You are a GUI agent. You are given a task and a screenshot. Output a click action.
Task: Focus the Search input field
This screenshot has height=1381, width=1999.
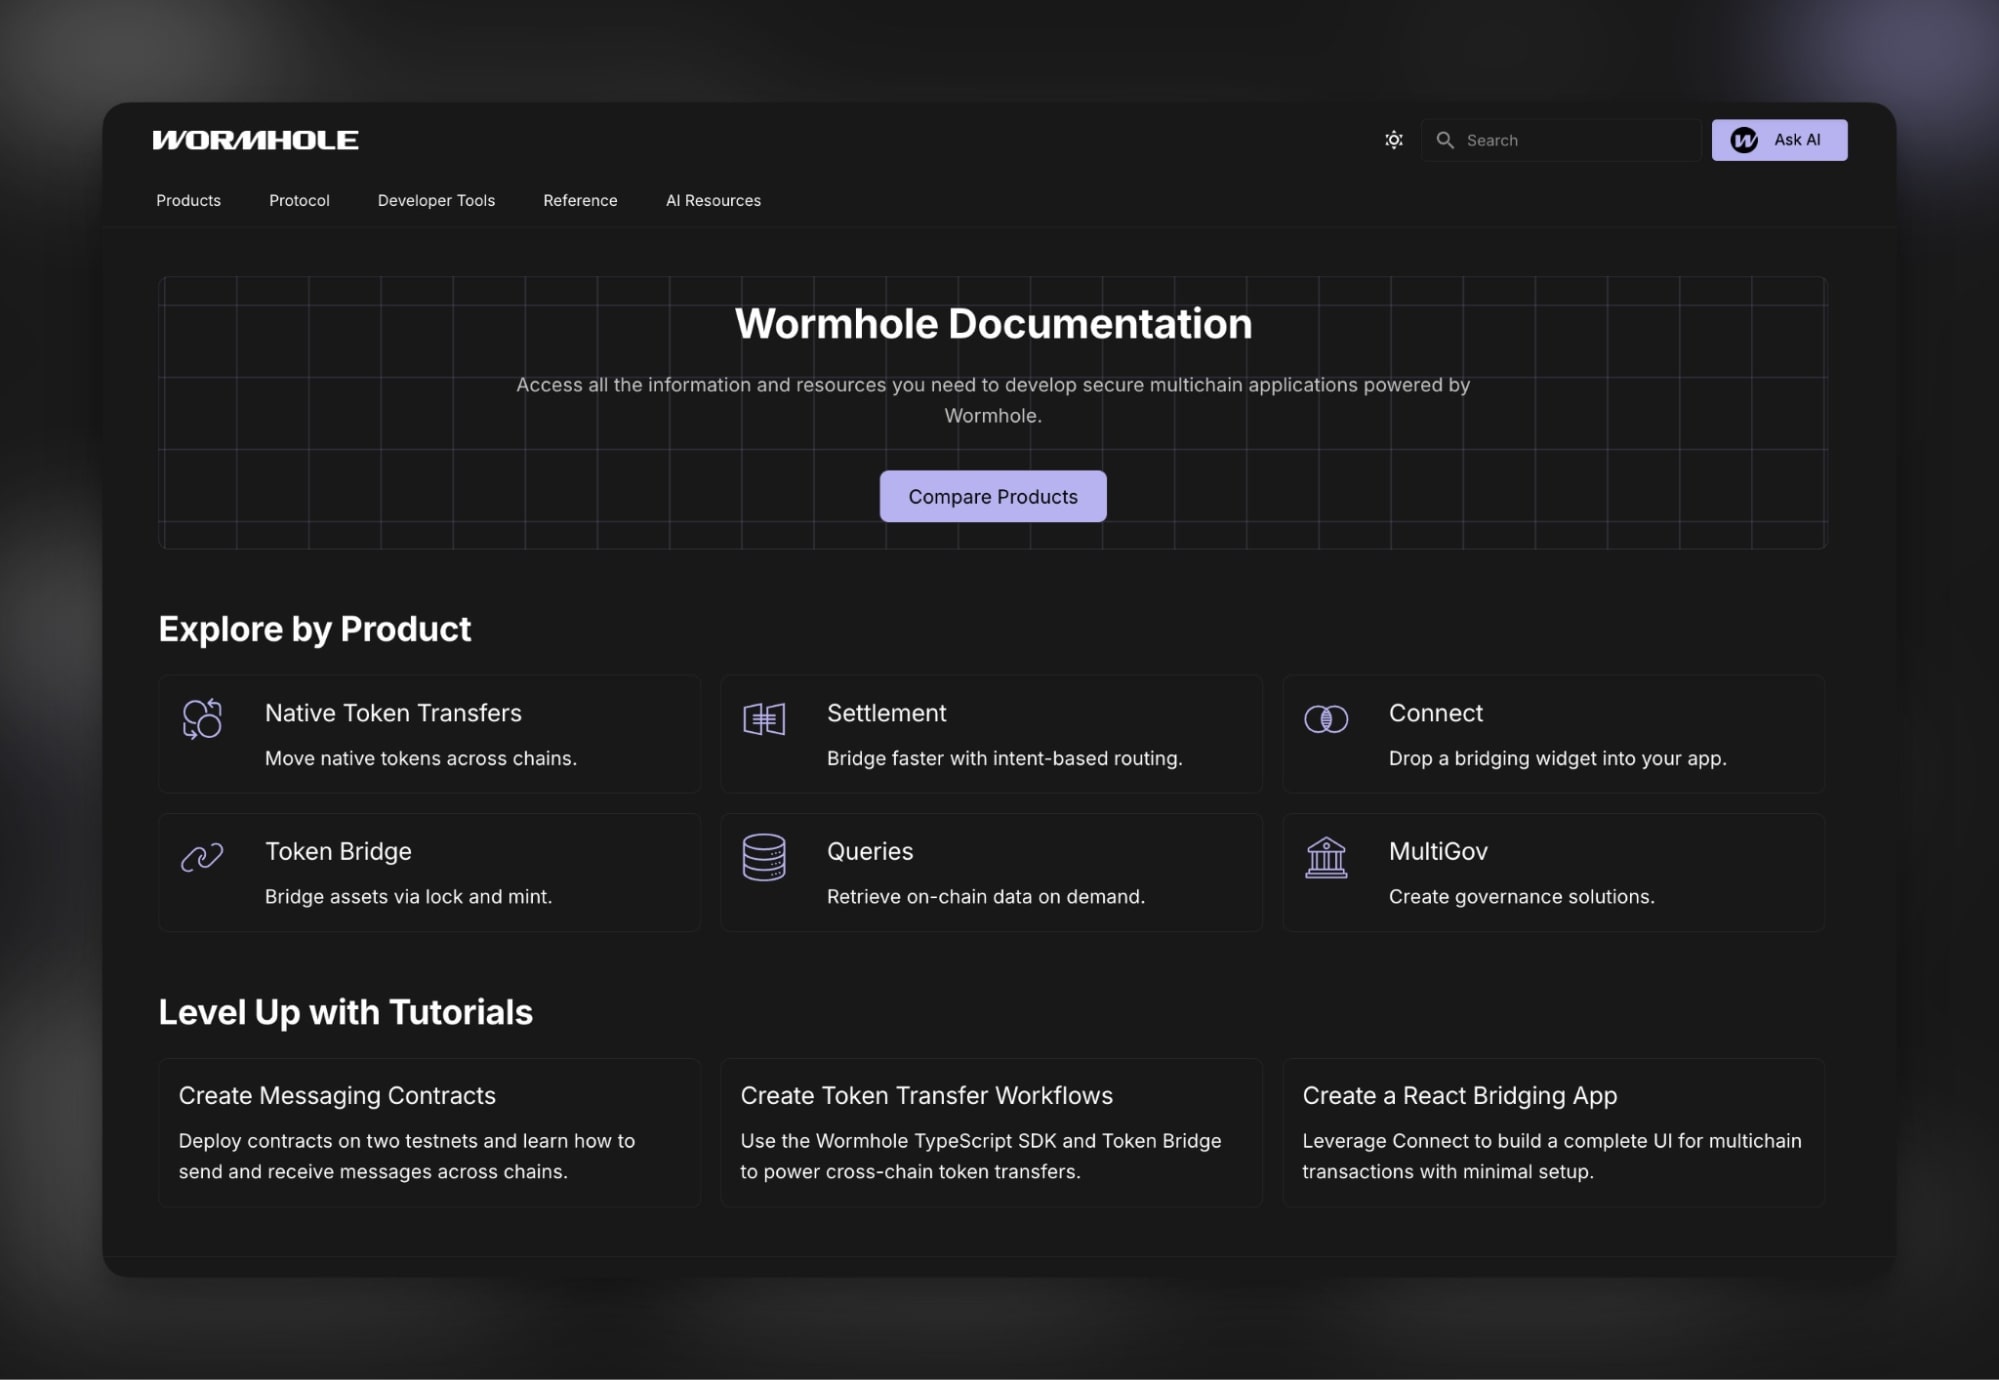coord(1575,140)
